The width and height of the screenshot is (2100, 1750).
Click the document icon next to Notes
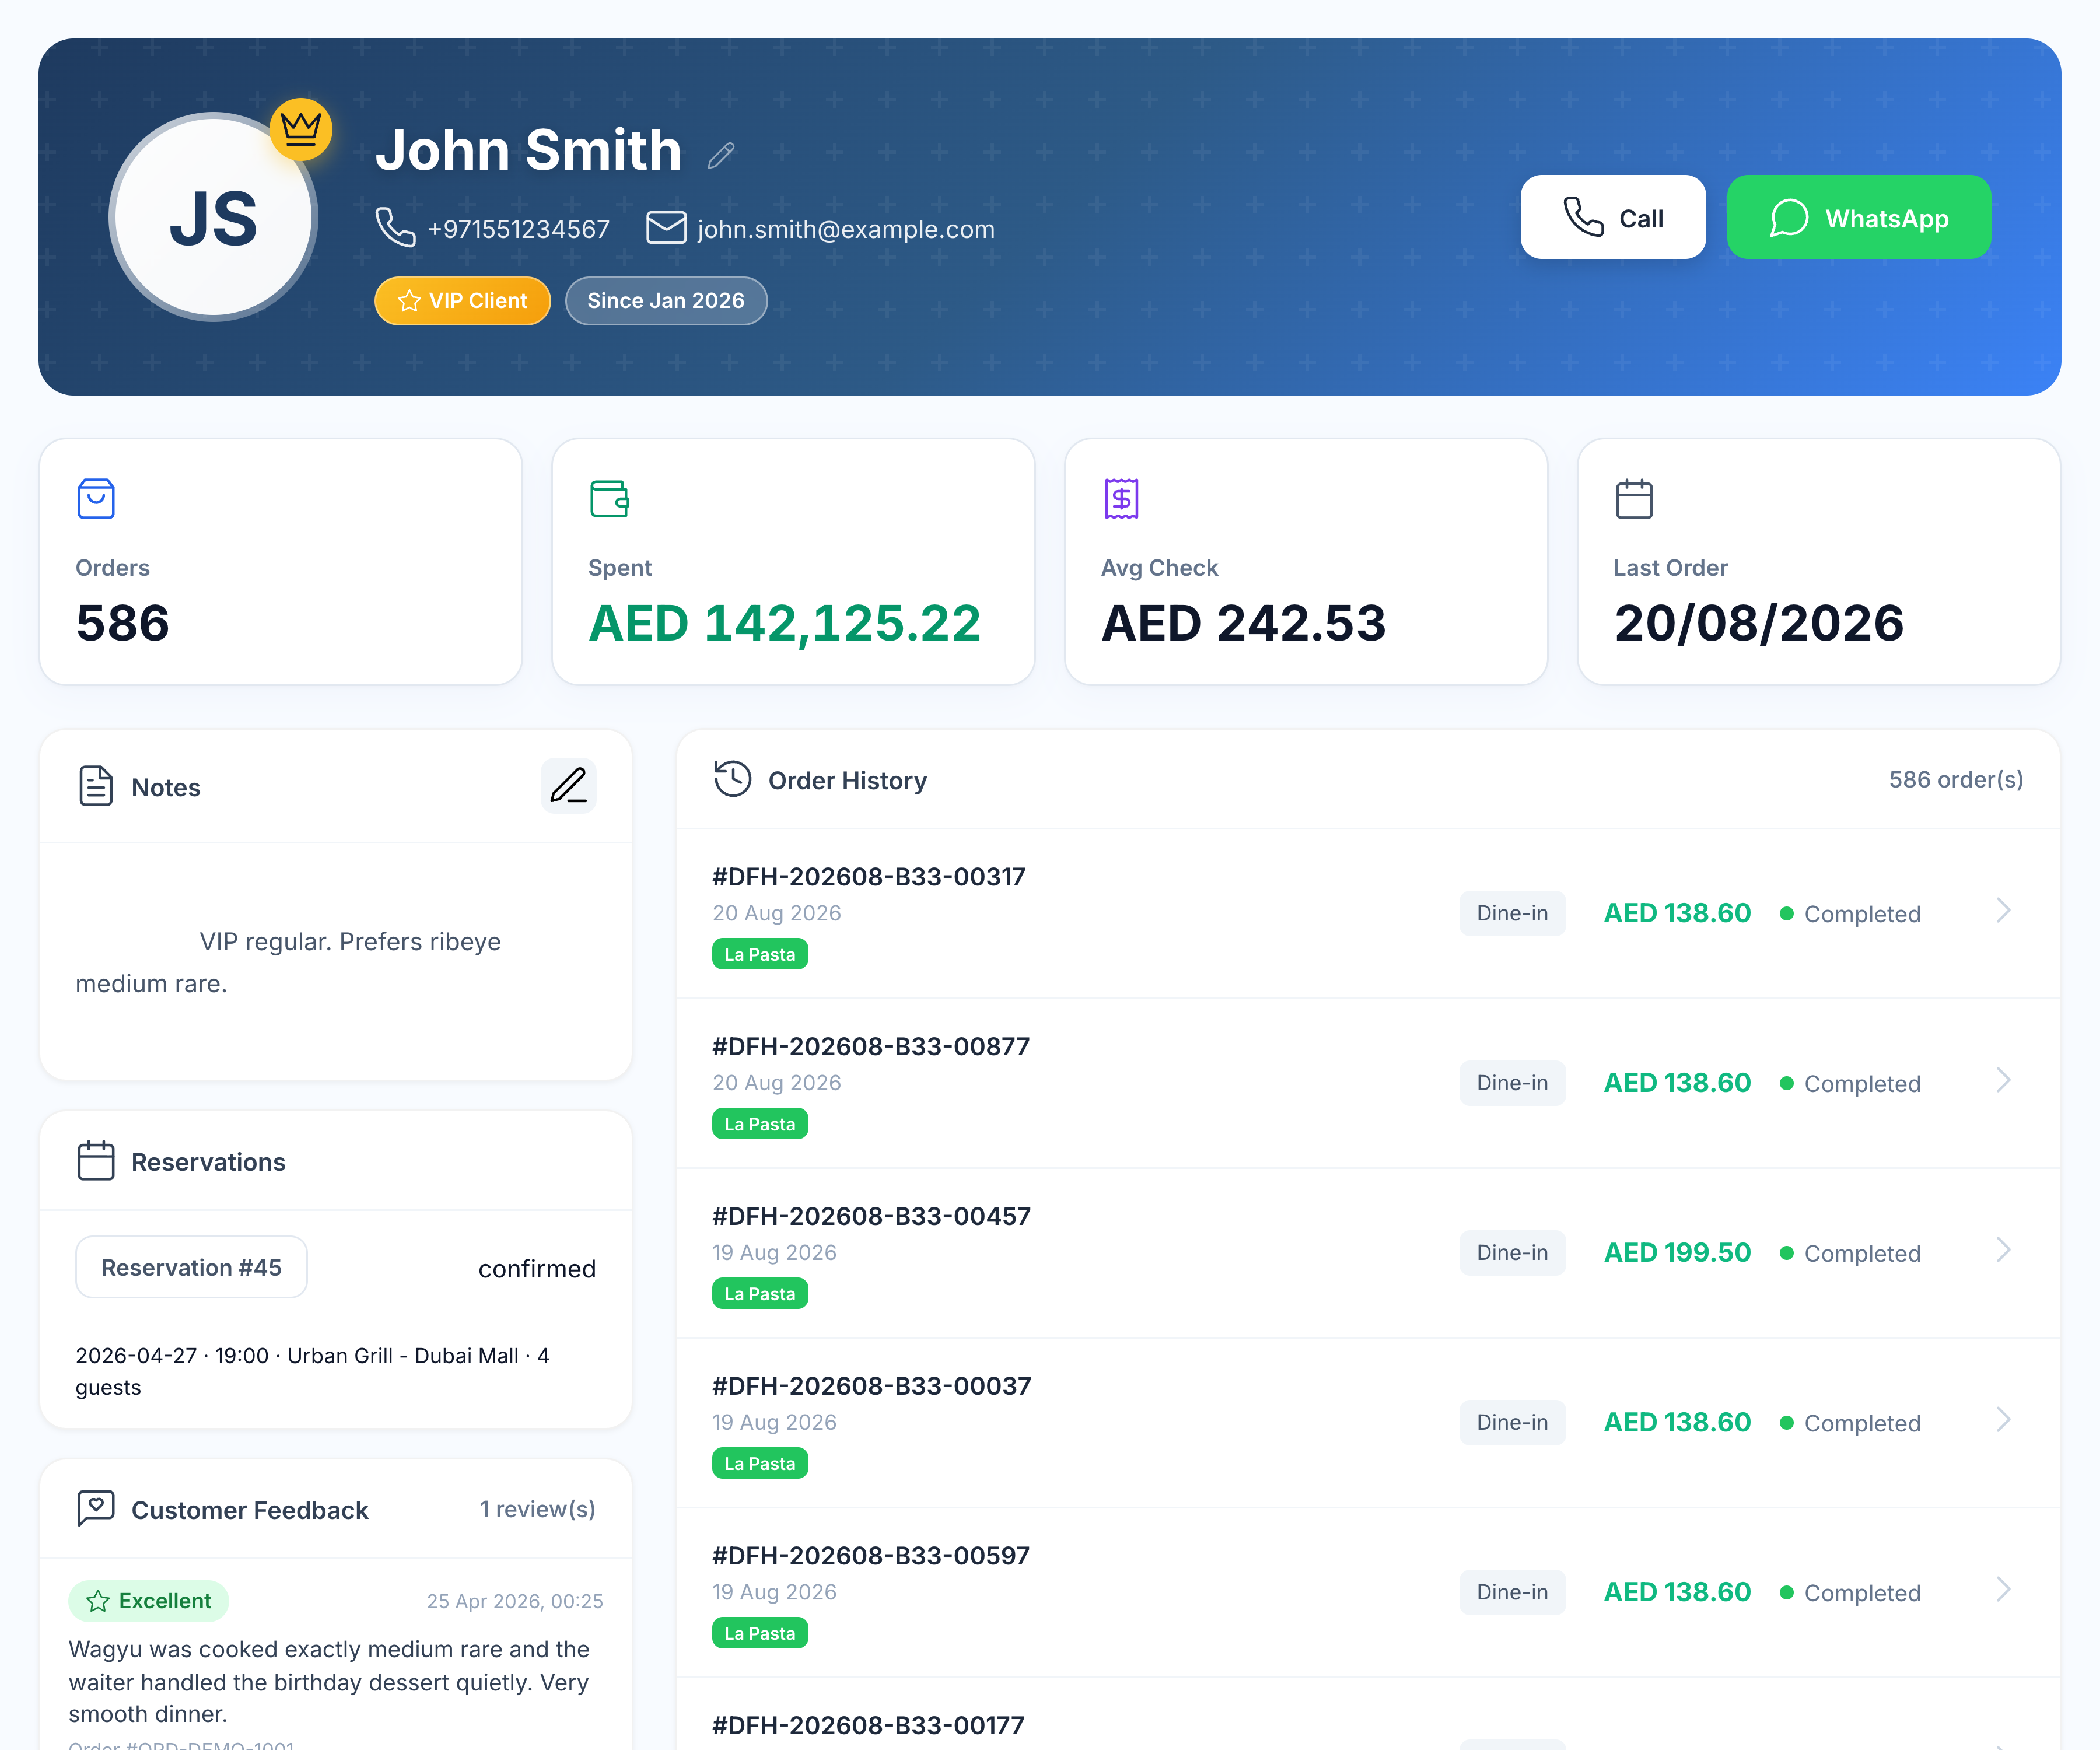click(96, 786)
